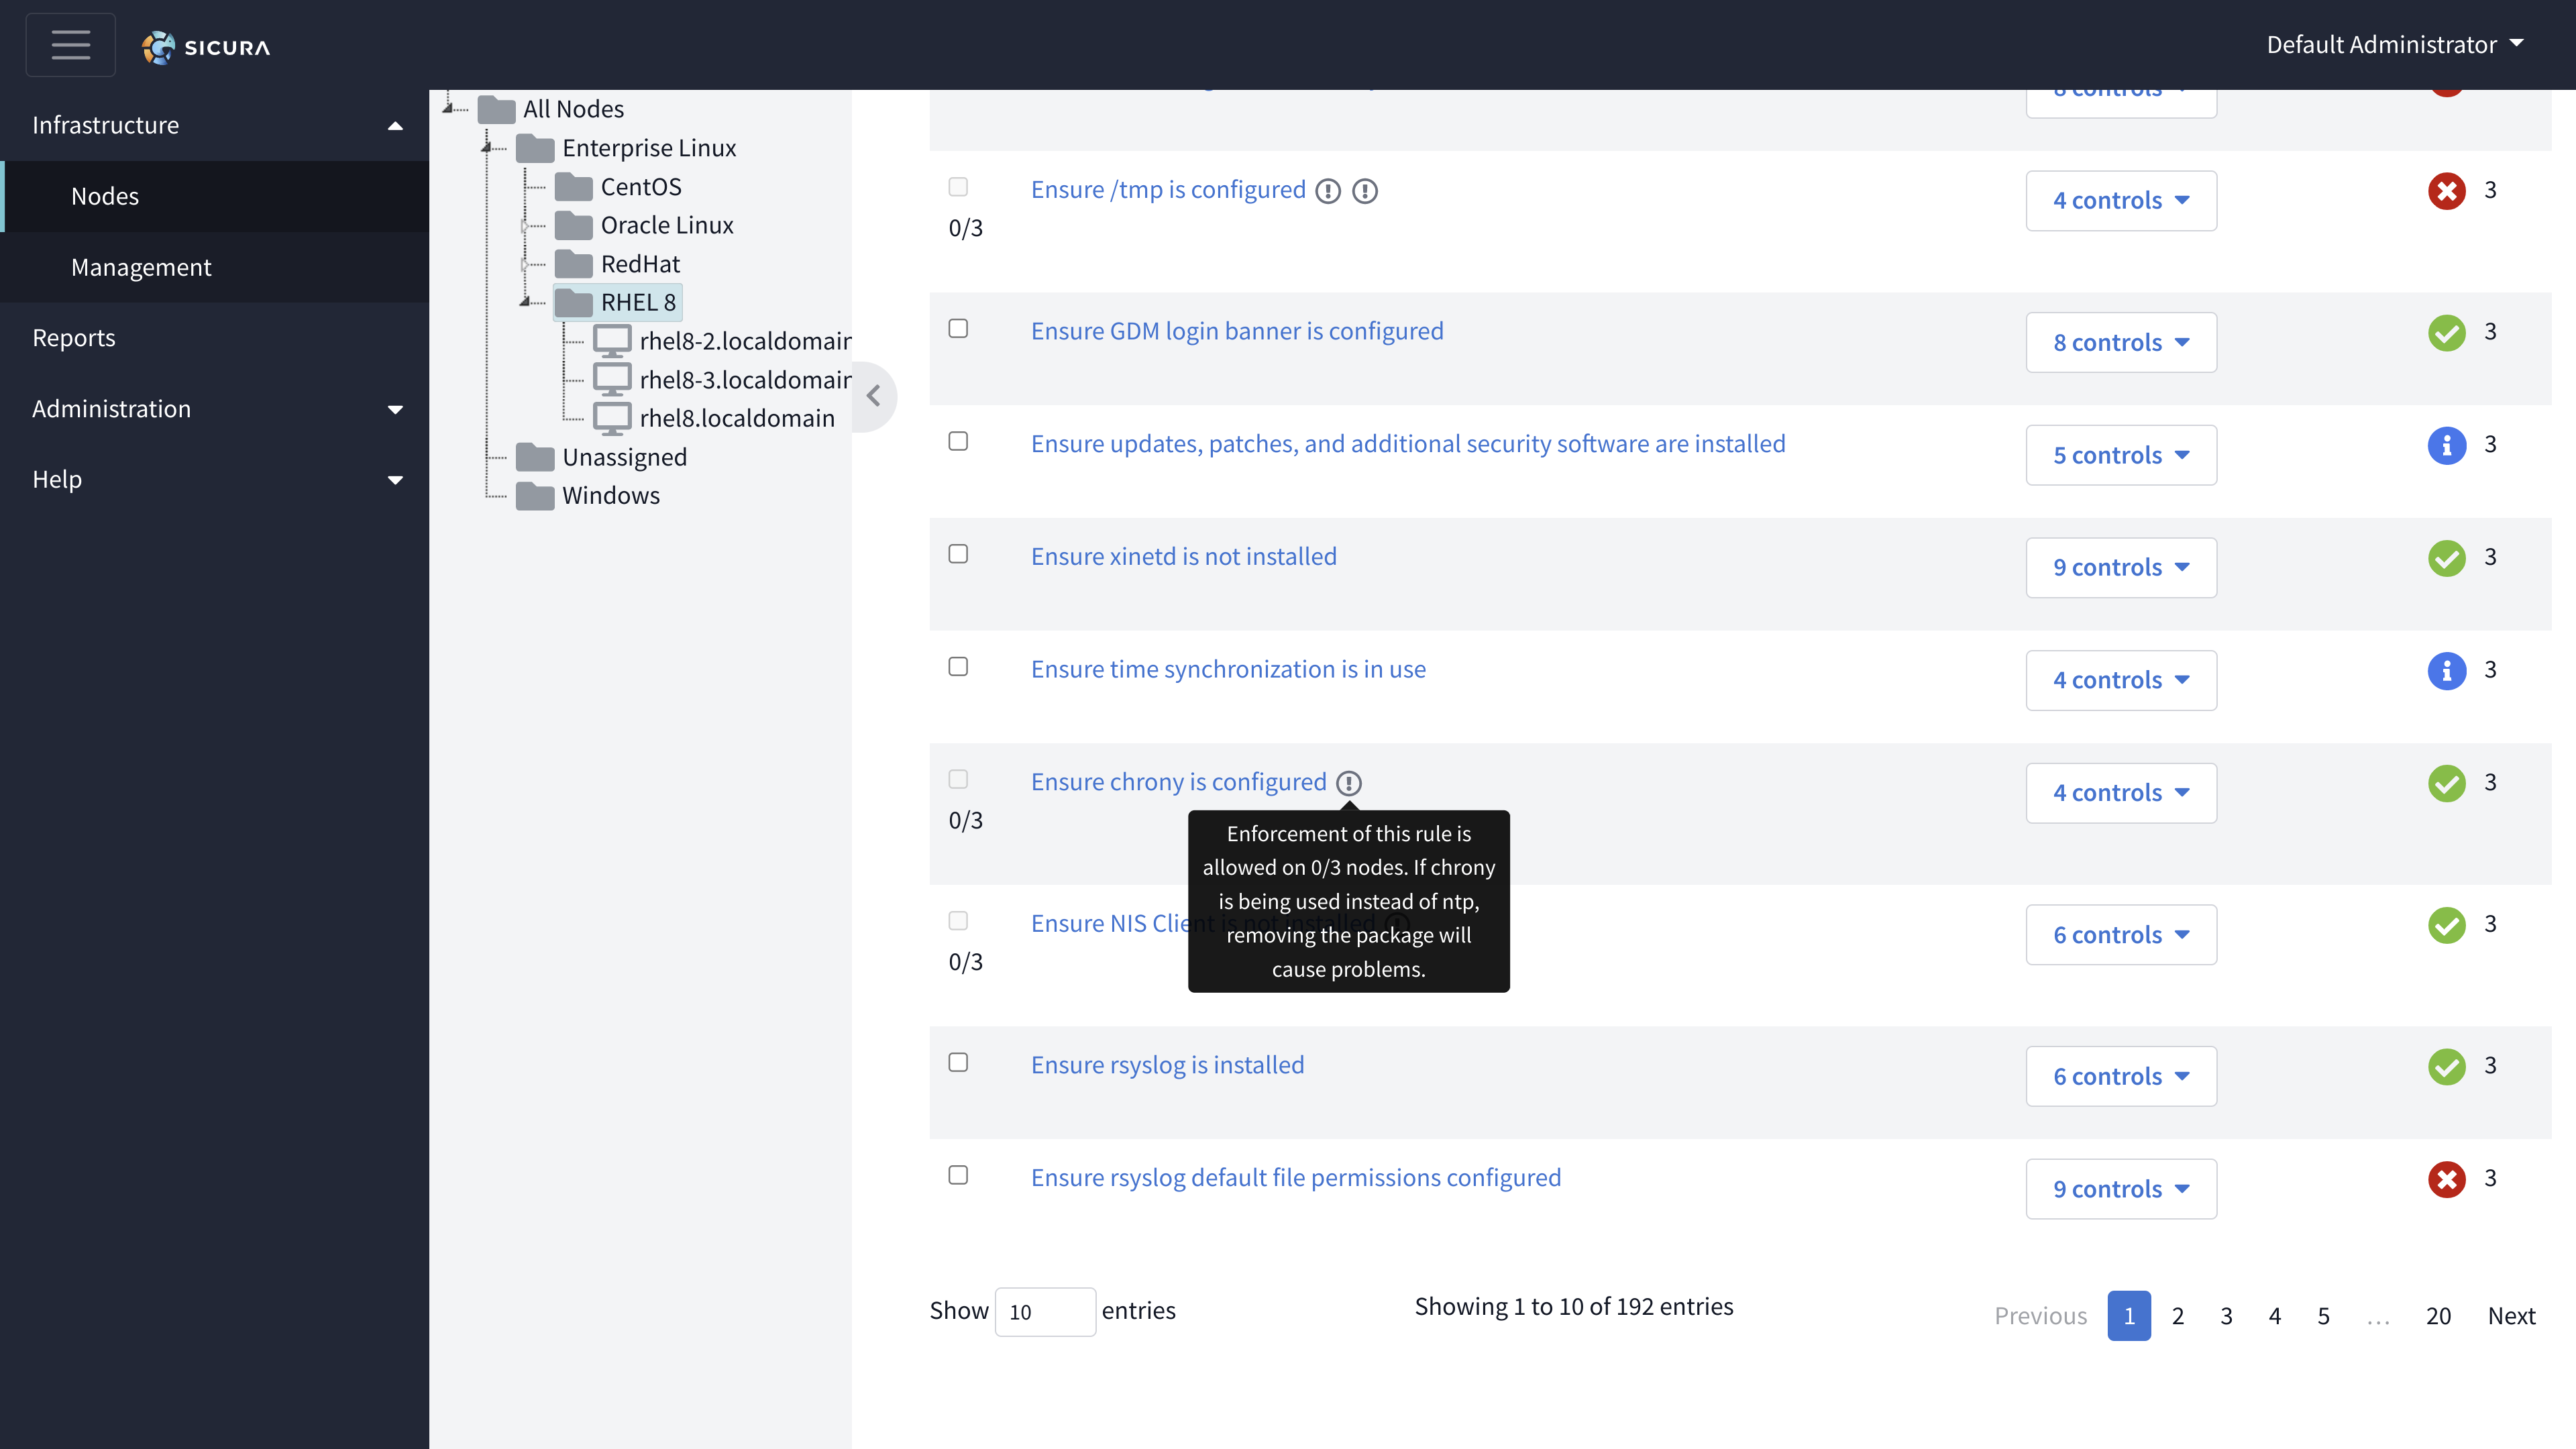Select the xinetd not installed rule checkbox

(958, 554)
